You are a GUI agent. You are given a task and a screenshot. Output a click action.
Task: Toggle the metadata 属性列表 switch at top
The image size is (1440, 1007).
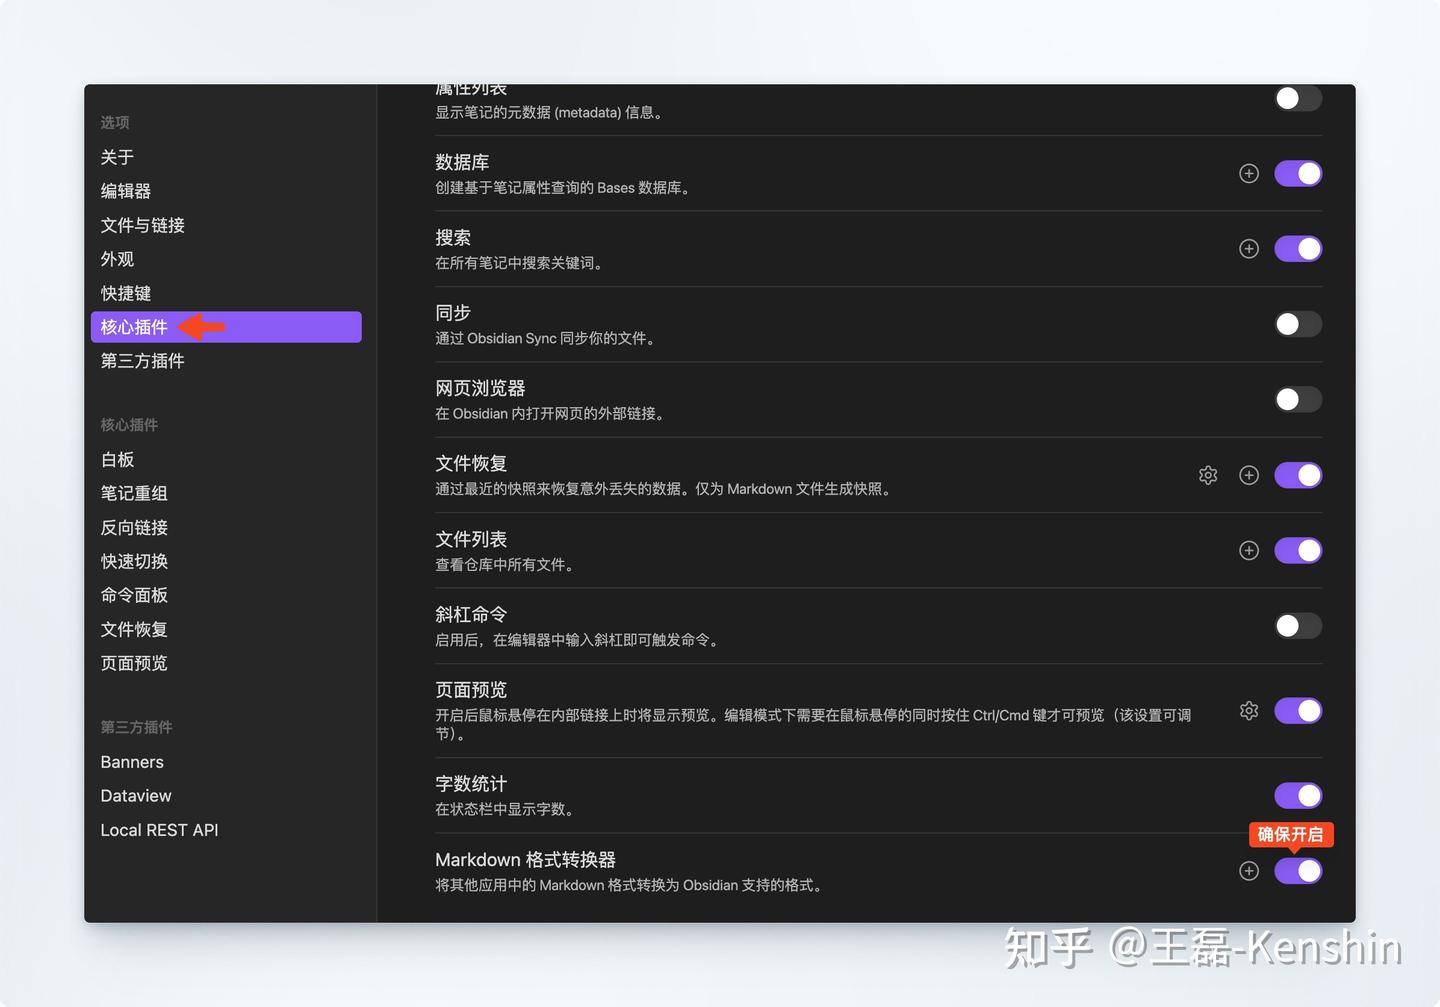tap(1298, 98)
